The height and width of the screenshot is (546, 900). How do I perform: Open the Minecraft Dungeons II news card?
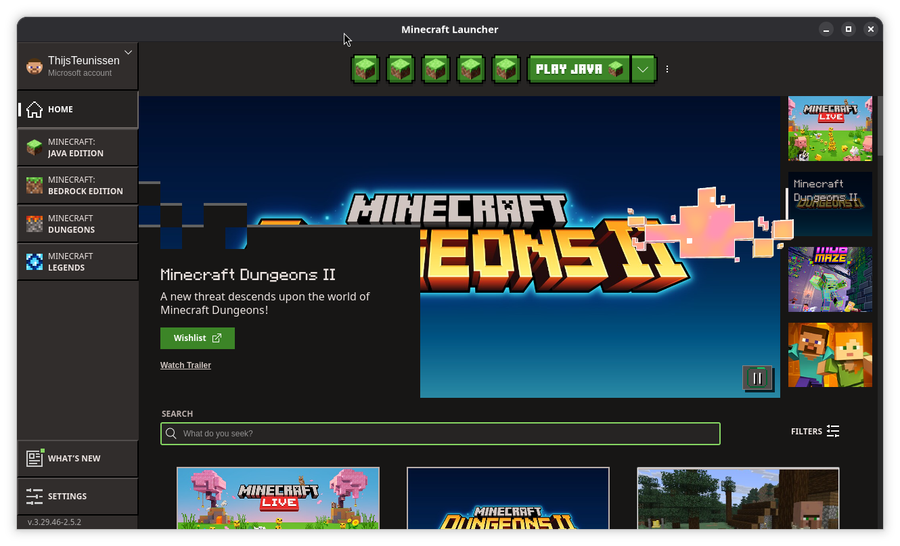pos(508,498)
